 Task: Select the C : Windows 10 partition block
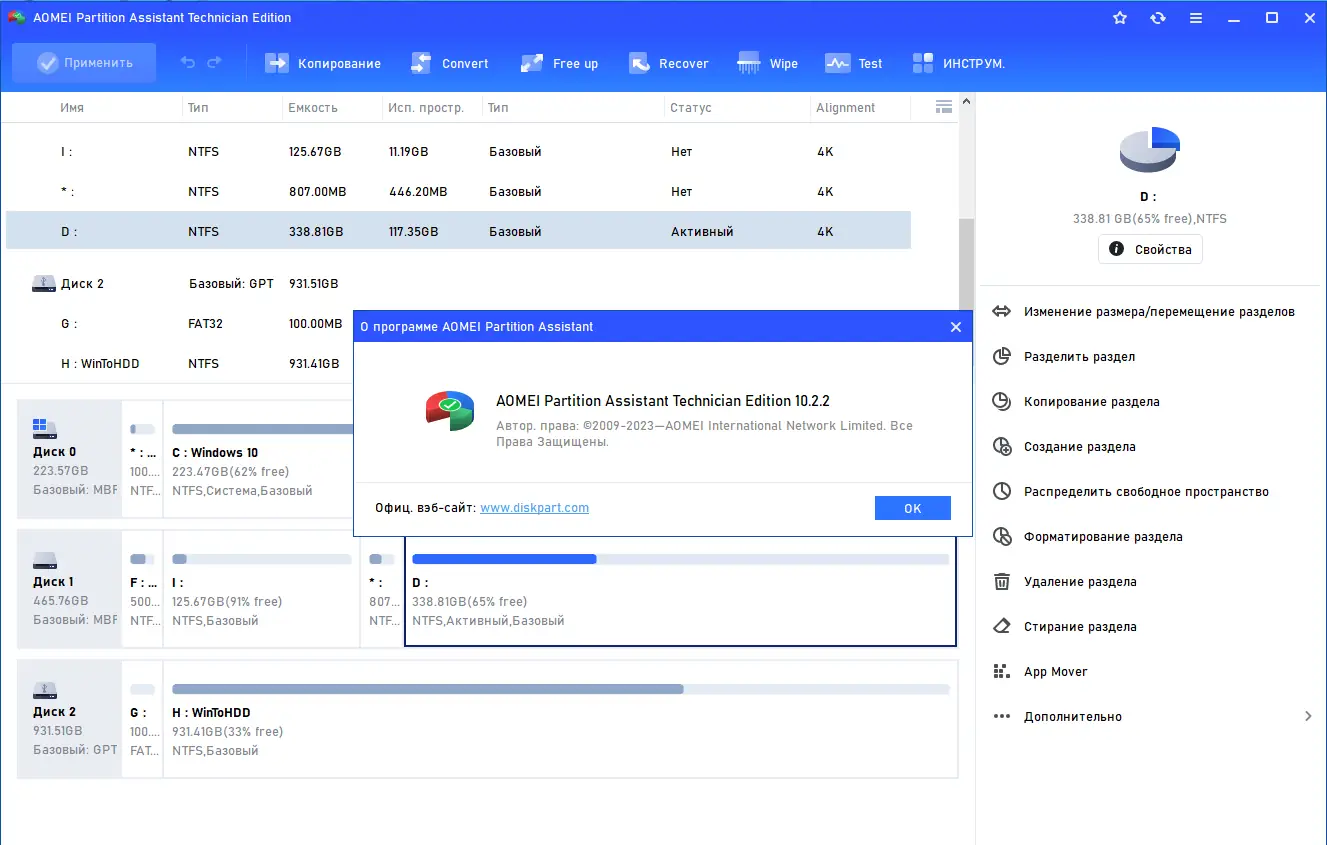258,458
